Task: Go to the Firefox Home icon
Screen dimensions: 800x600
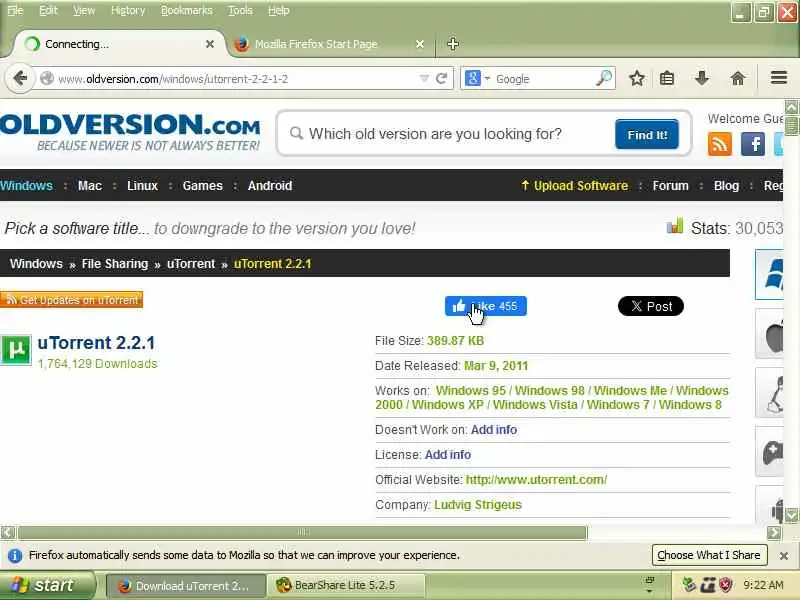Action: pos(737,79)
